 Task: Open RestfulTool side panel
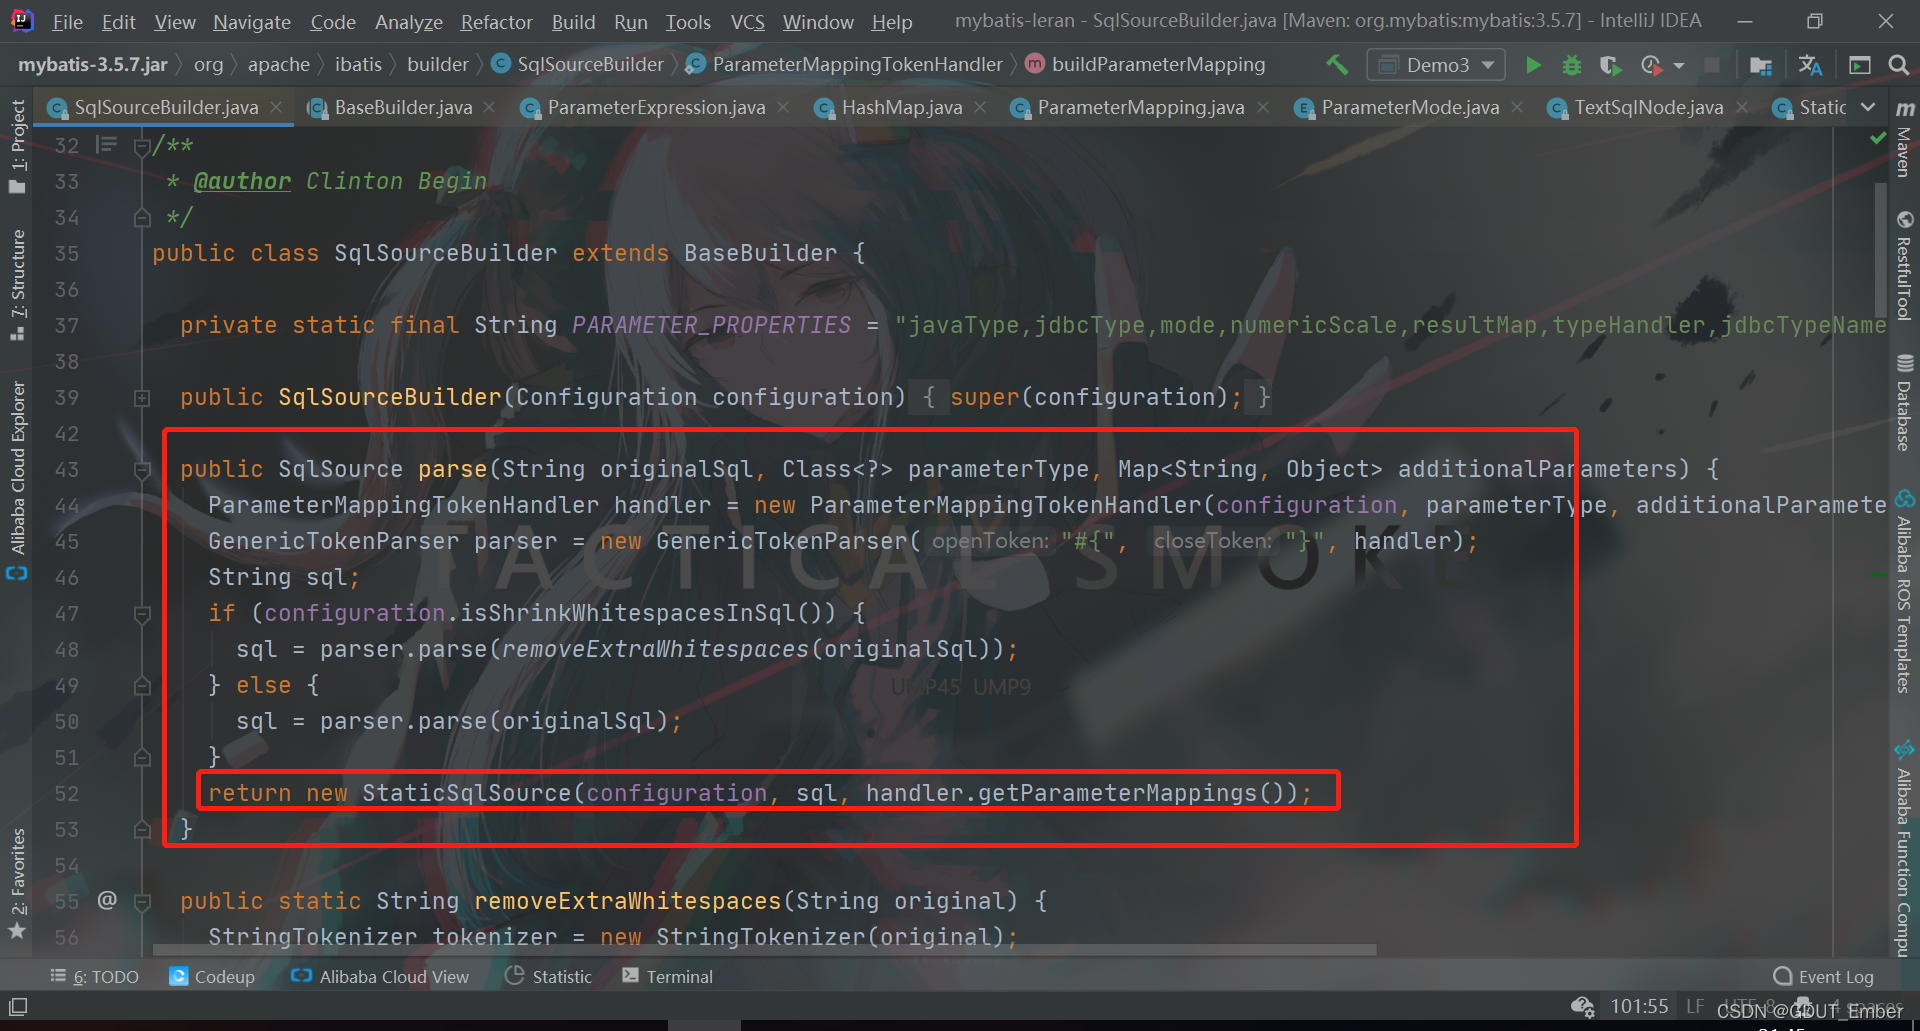[x=1905, y=266]
